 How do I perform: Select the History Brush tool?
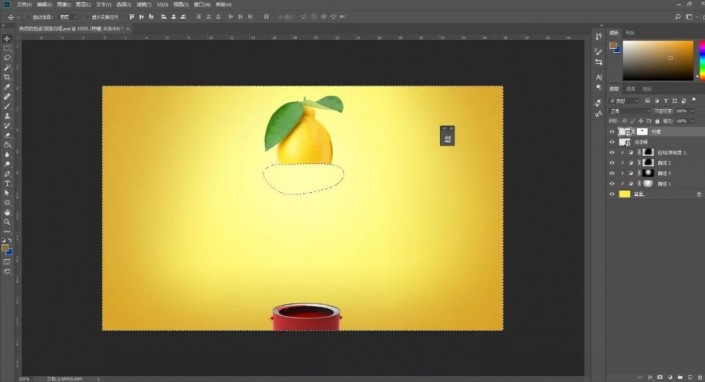[x=7, y=126]
